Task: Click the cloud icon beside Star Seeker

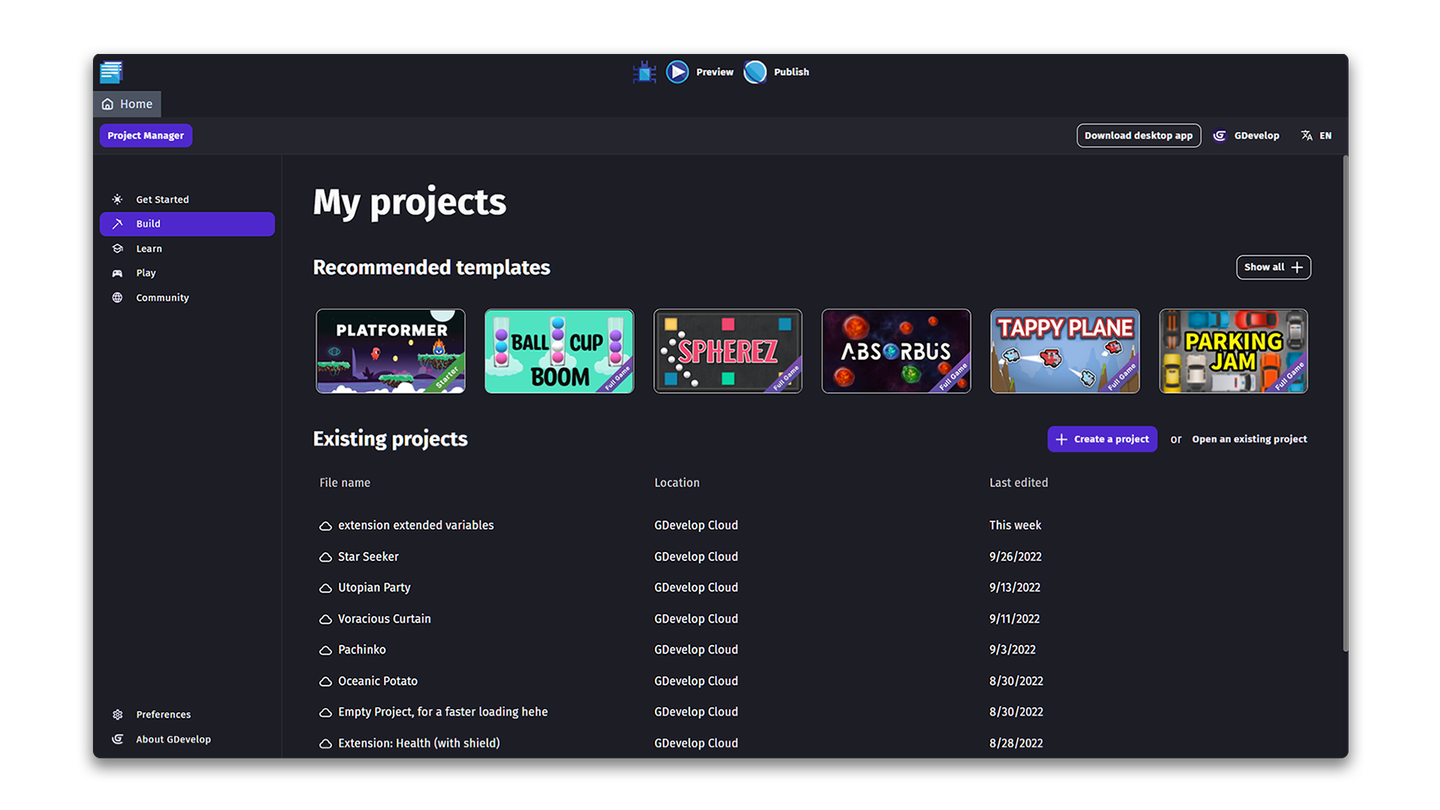Action: pos(325,557)
